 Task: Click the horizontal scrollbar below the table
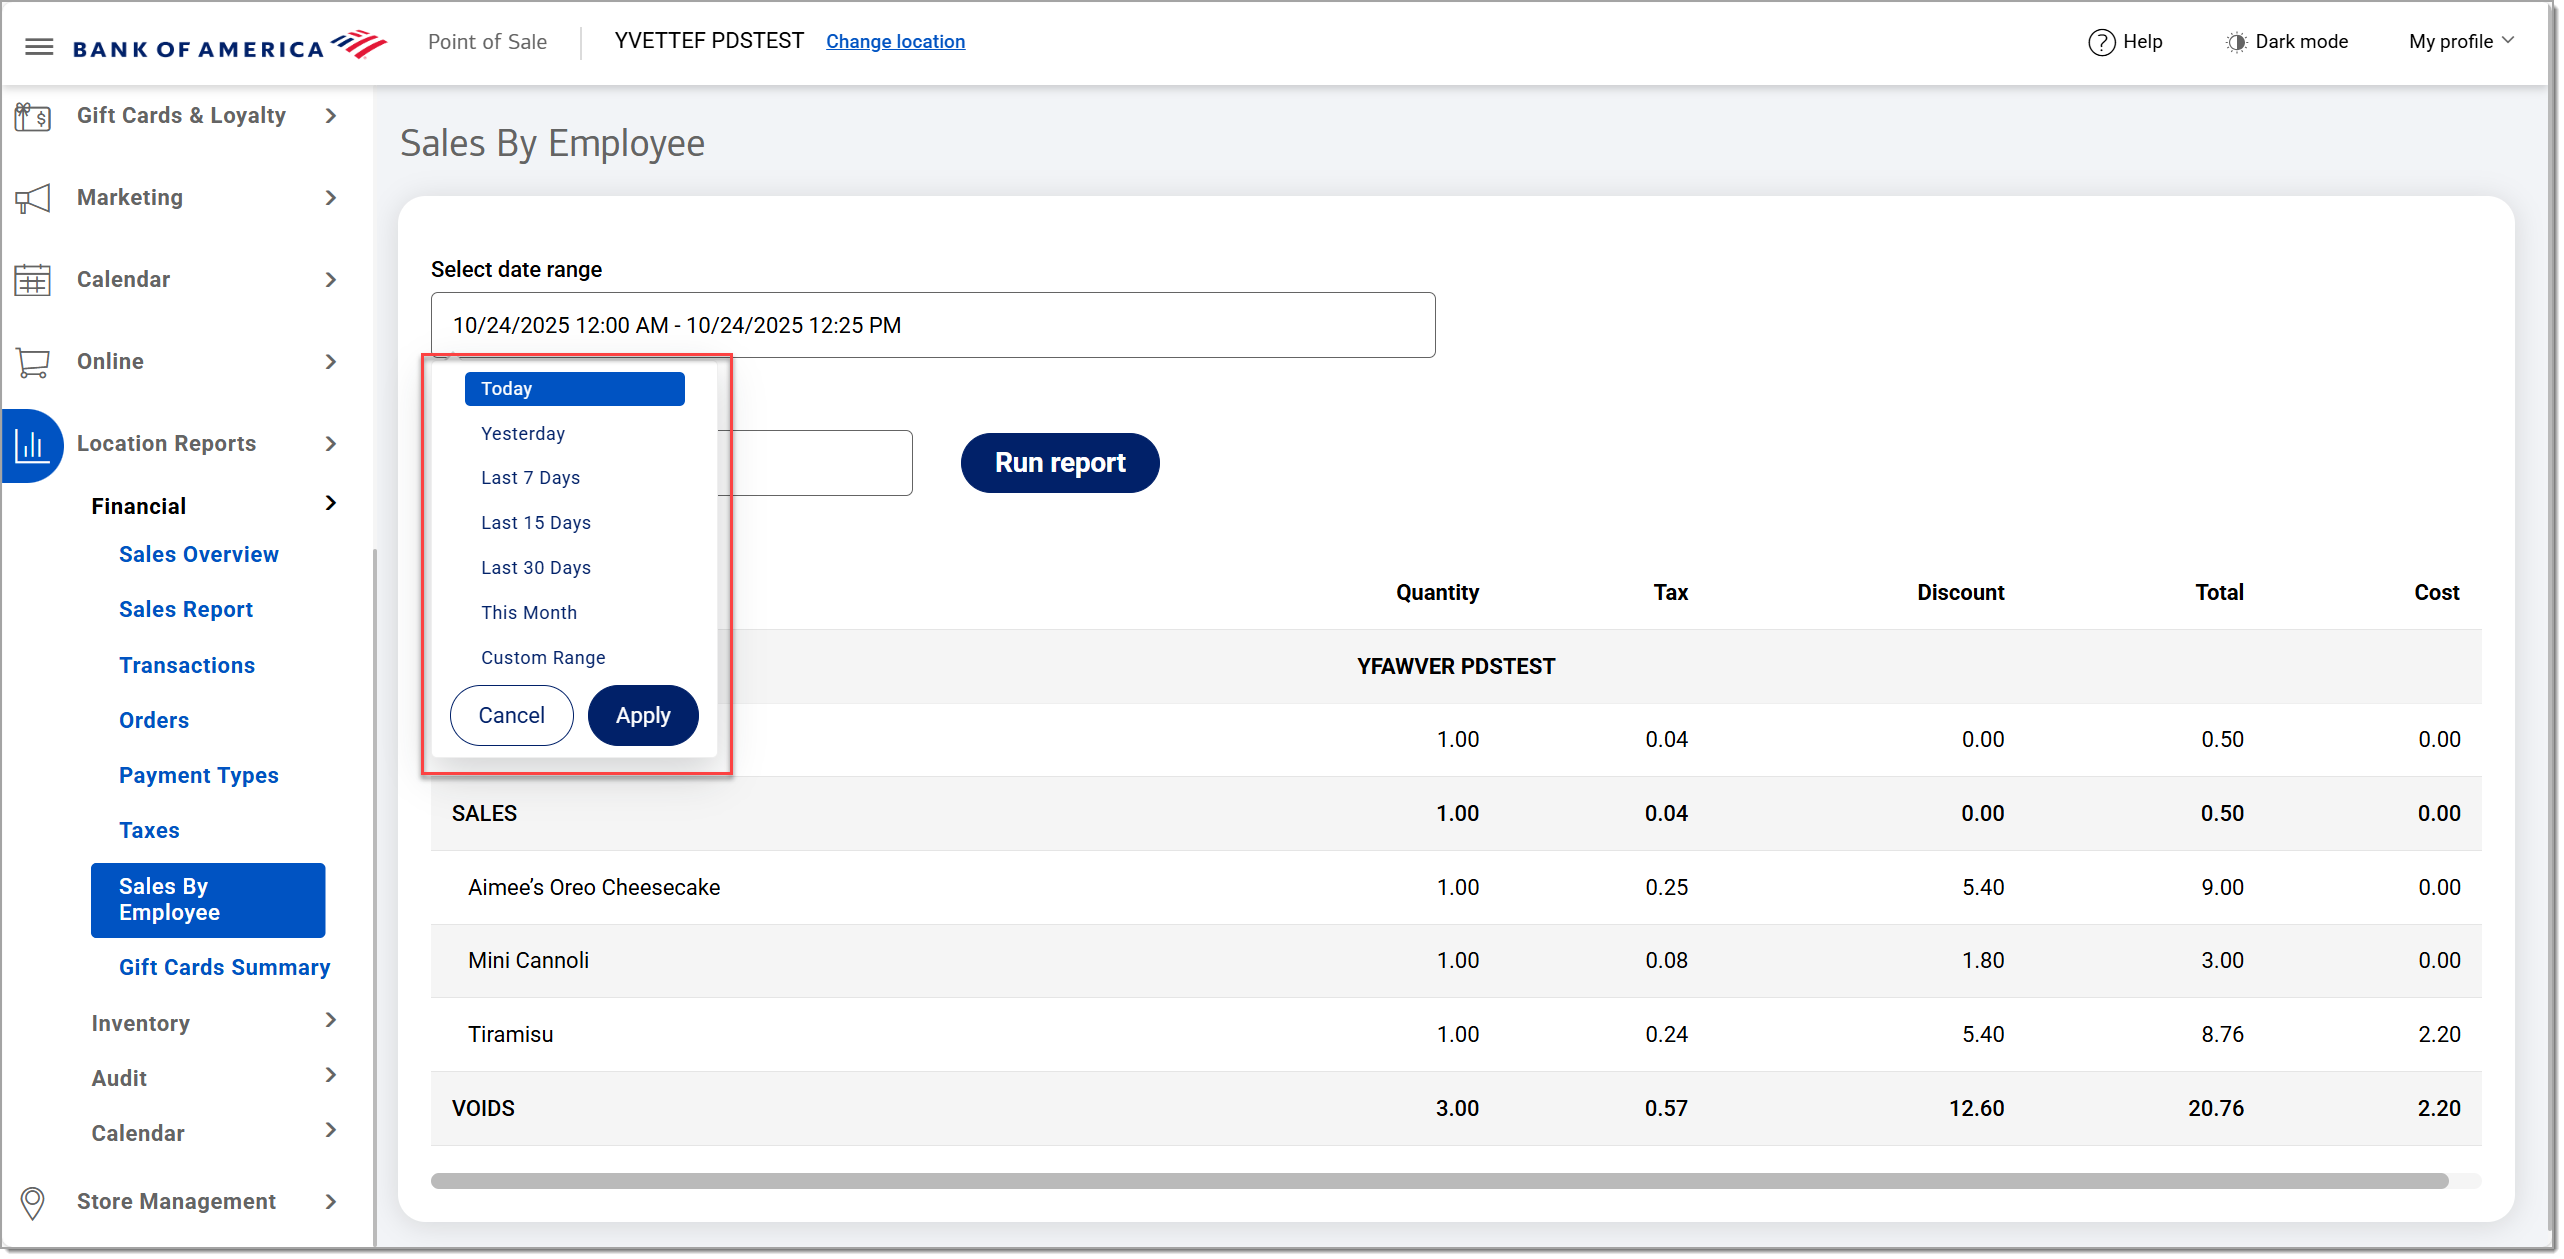click(x=1440, y=1181)
